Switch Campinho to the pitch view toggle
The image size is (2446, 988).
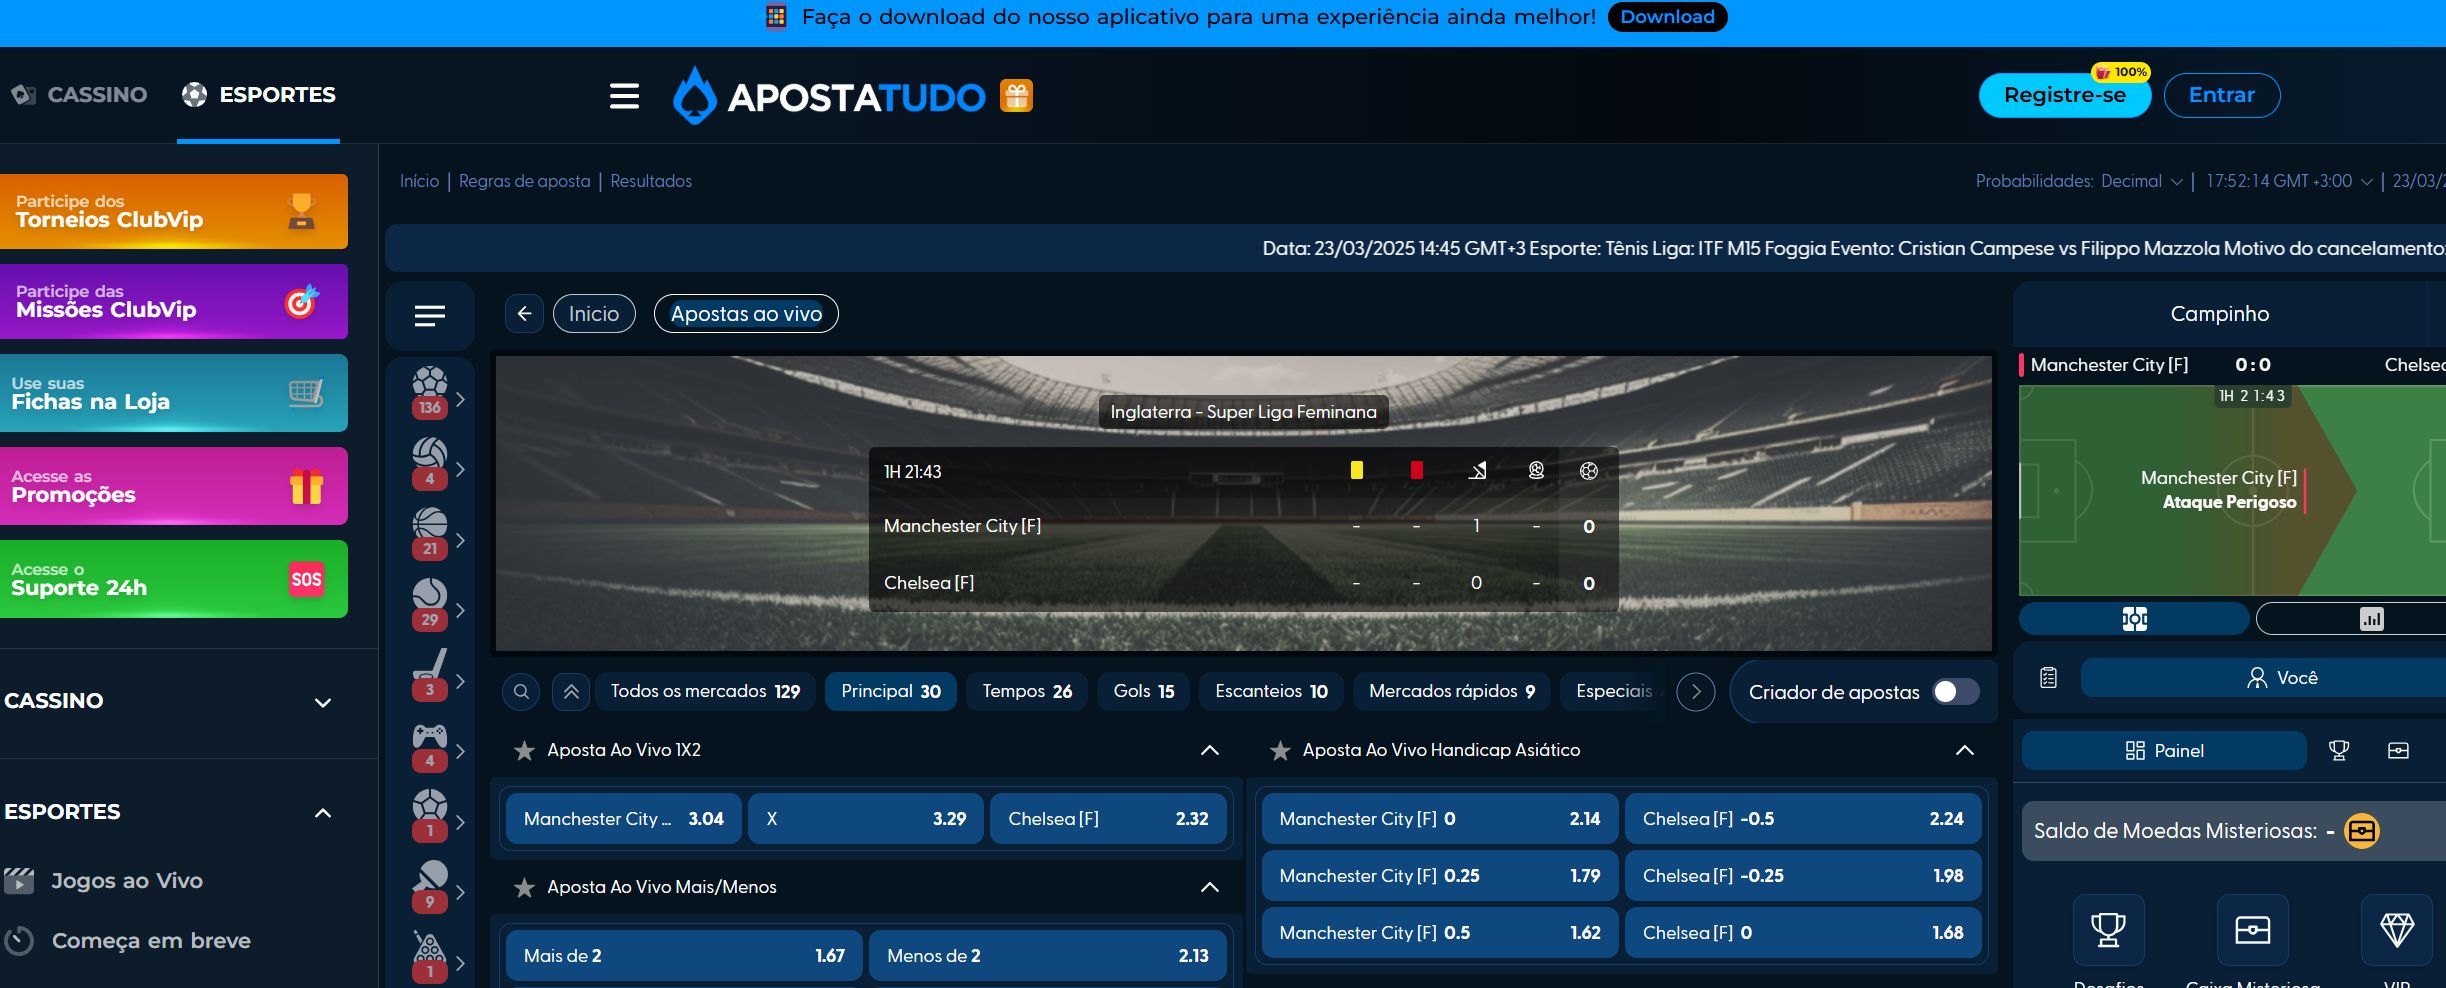(2134, 619)
